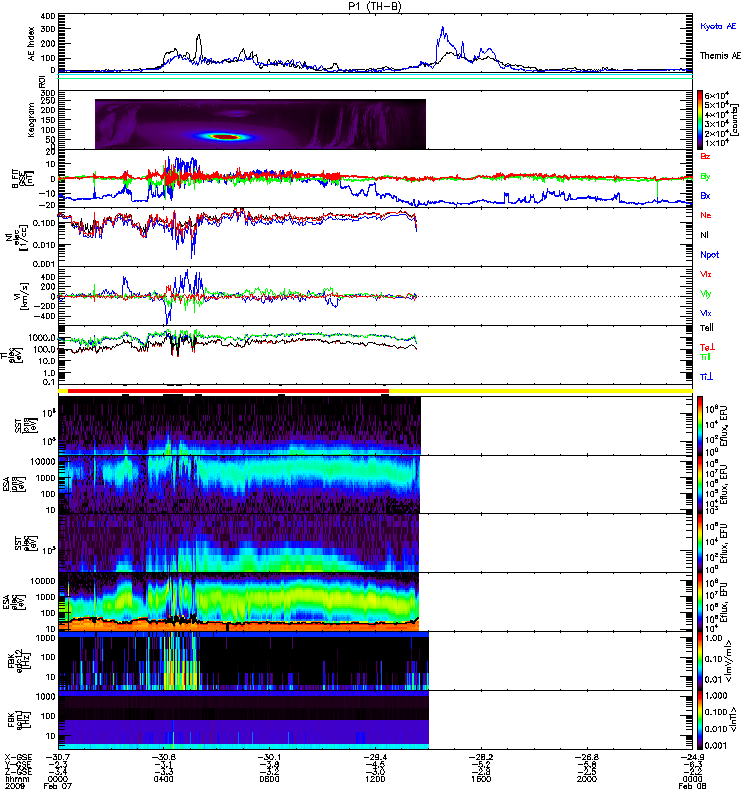Click the FBK magnetic nT color bar
The height and width of the screenshot is (800, 750).
(x=700, y=720)
